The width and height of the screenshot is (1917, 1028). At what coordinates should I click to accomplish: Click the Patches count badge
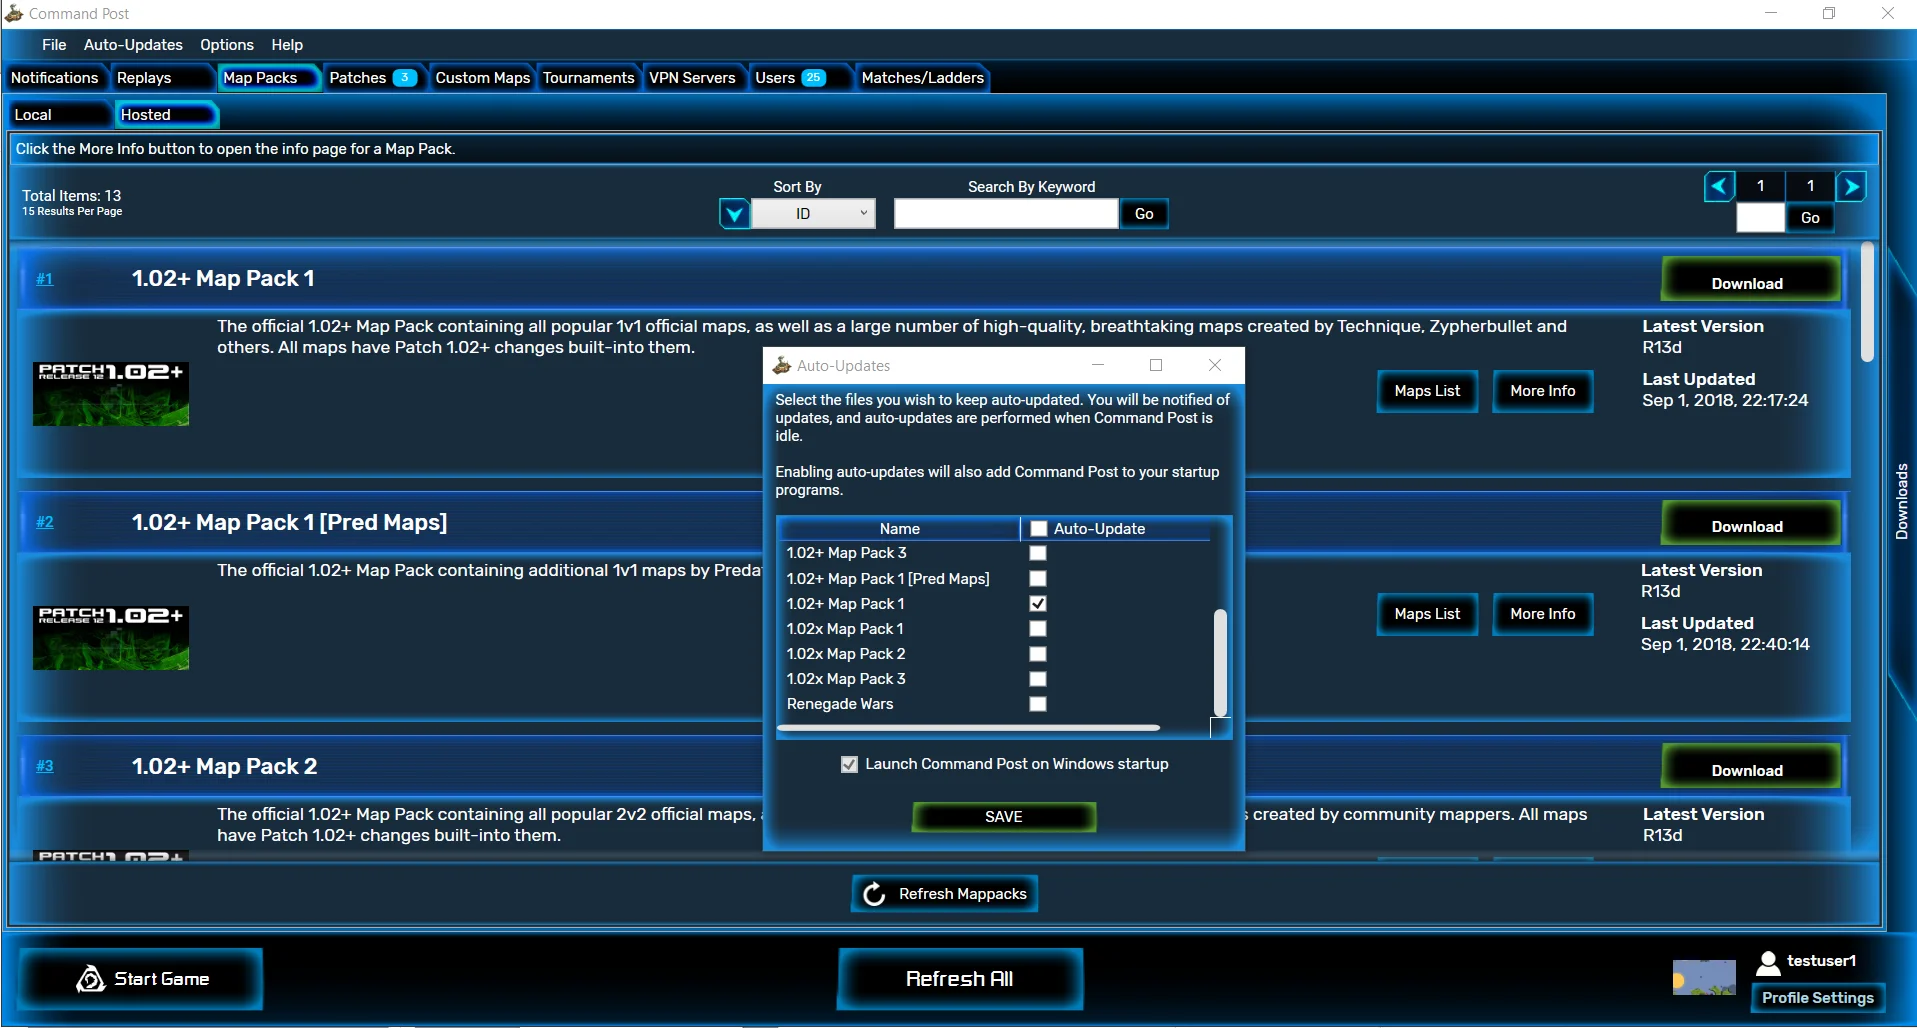[x=404, y=78]
